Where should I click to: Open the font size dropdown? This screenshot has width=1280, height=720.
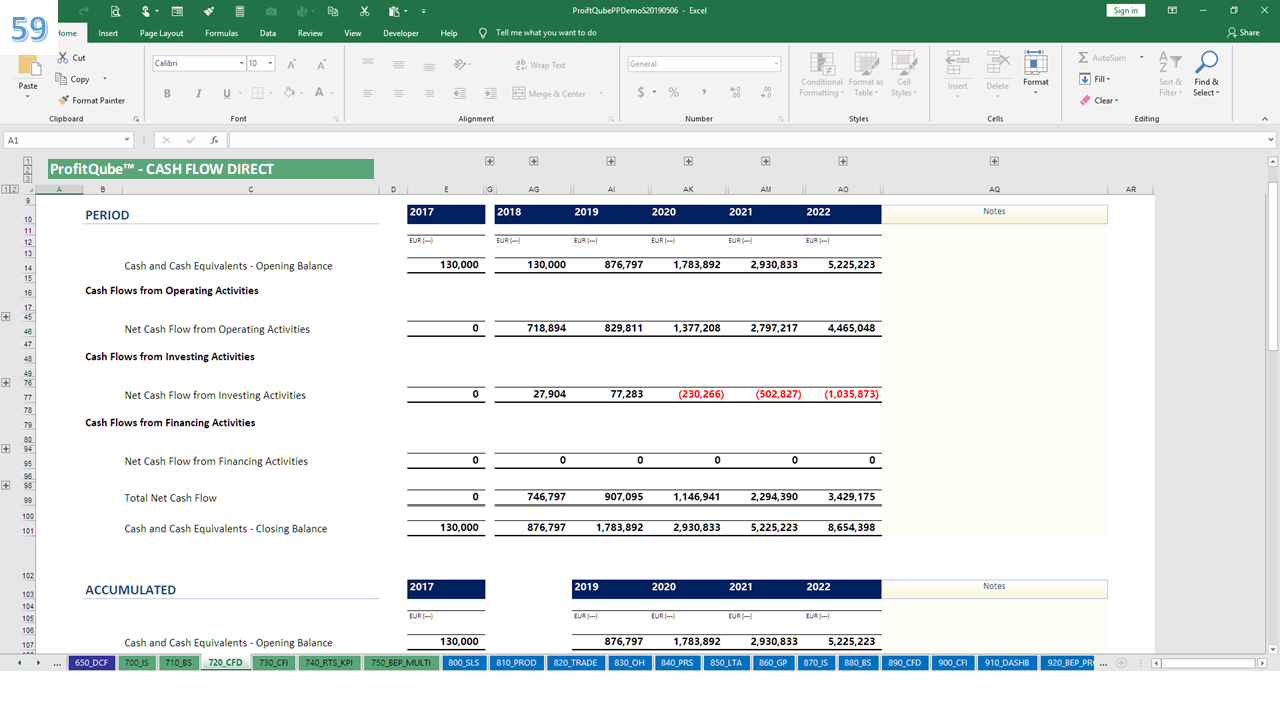(271, 63)
